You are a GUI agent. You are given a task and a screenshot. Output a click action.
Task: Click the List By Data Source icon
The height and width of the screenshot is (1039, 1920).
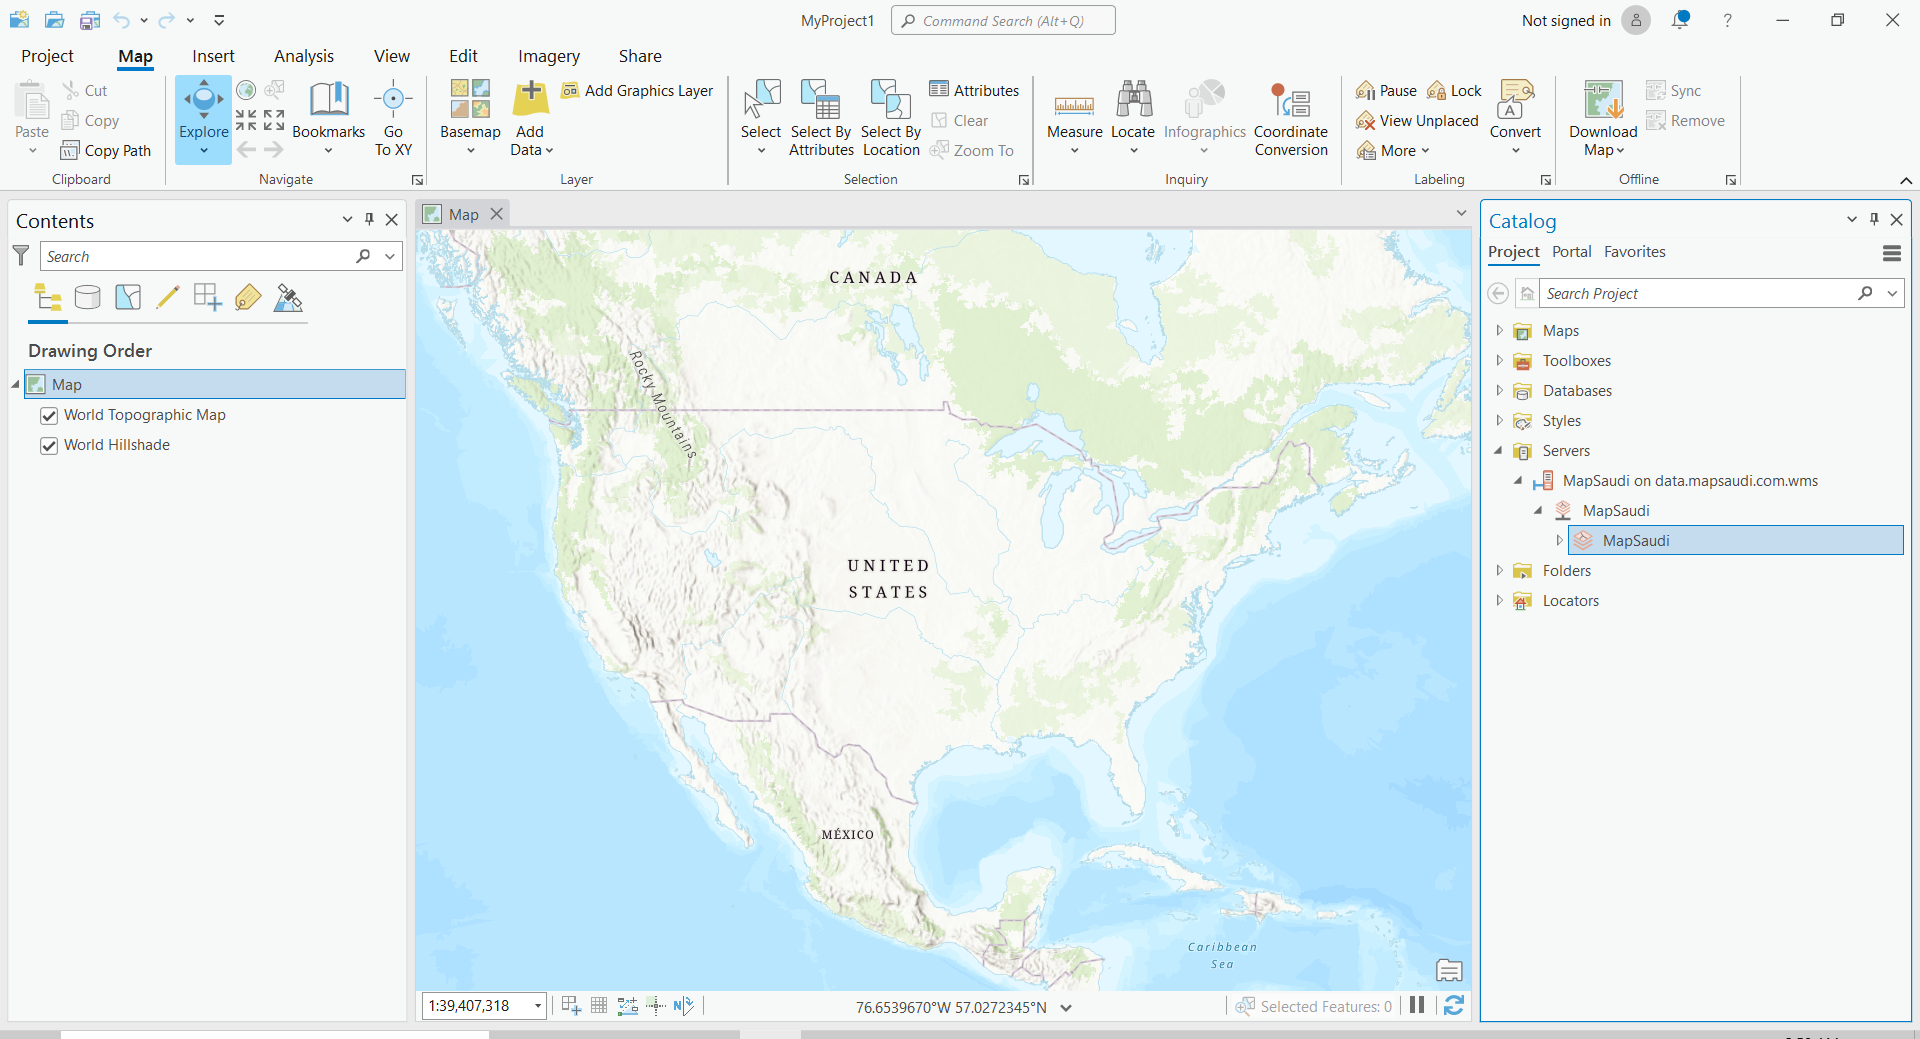[88, 297]
